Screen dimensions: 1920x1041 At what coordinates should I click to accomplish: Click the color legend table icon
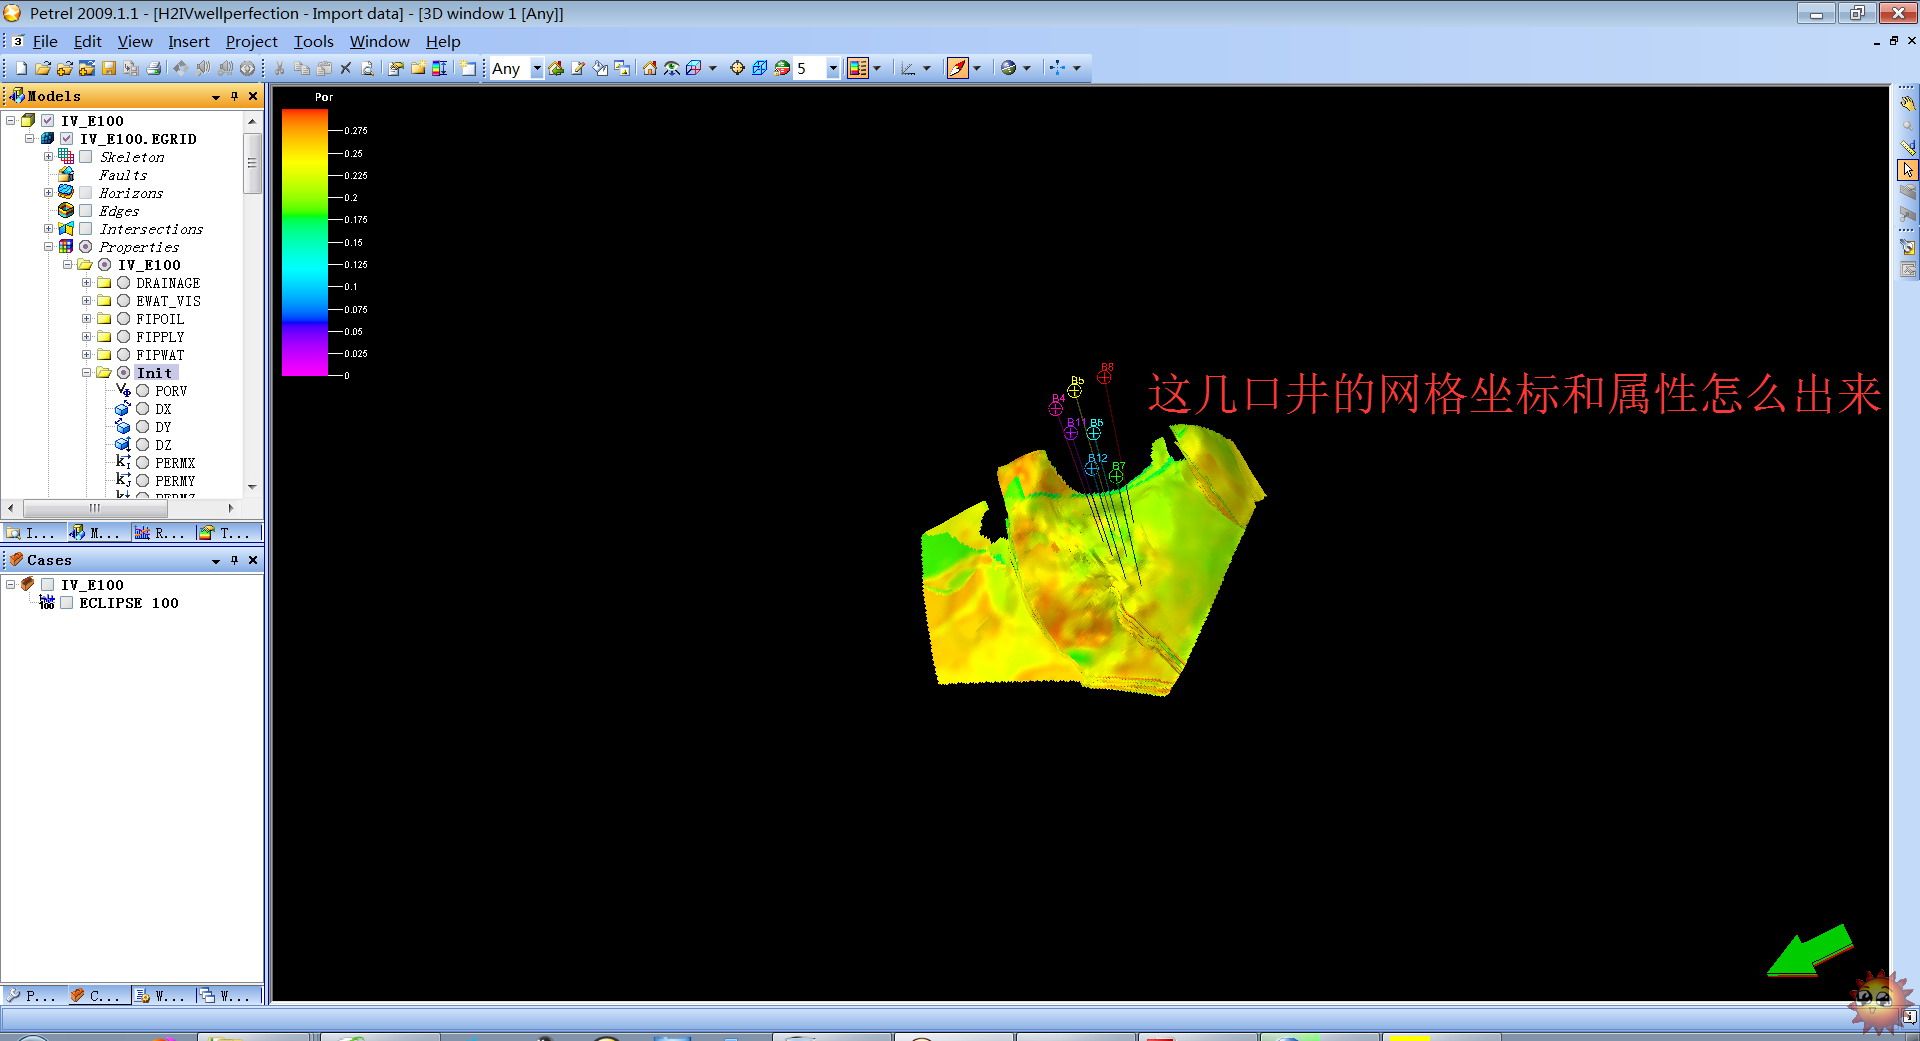coord(858,68)
